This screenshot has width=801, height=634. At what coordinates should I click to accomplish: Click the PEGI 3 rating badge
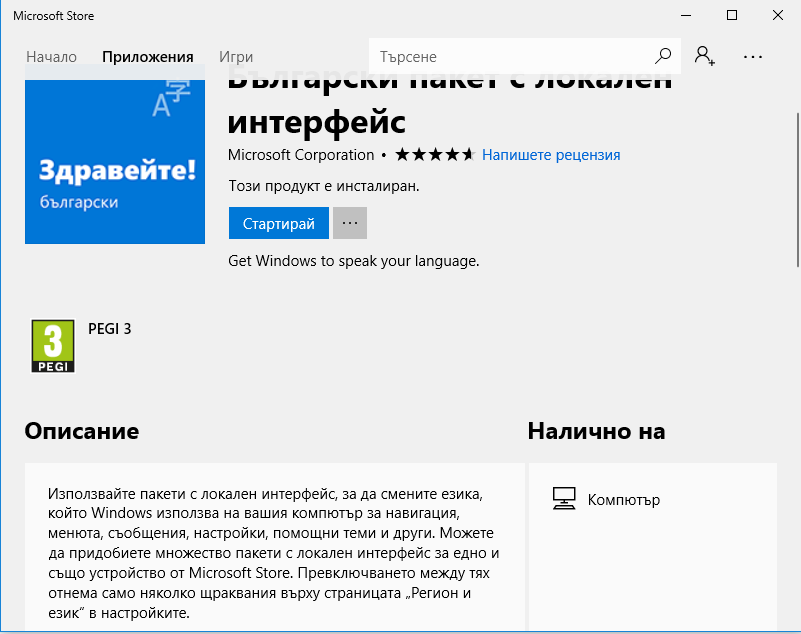53,346
